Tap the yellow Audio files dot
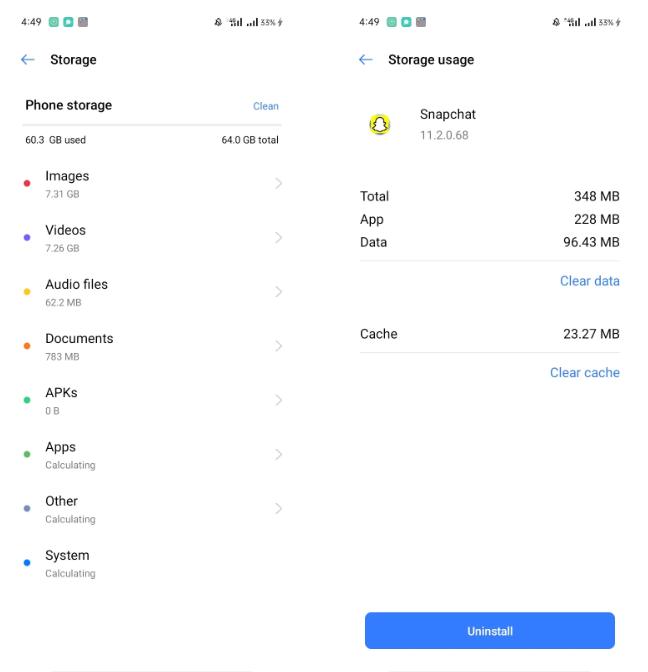 click(x=27, y=292)
